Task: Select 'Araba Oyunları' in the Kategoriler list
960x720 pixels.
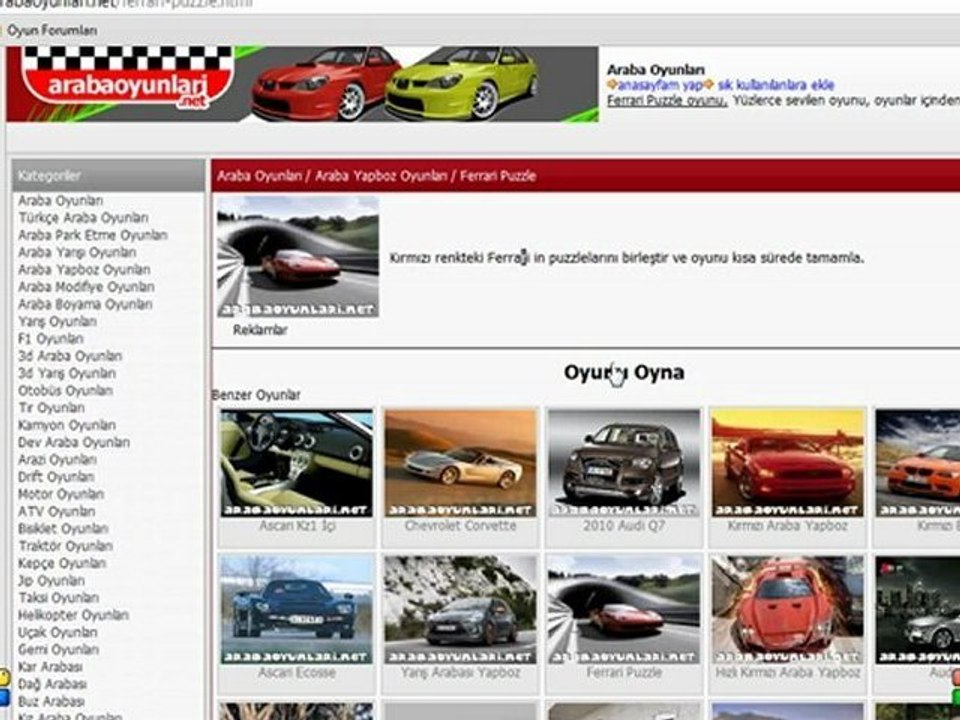Action: (x=61, y=201)
